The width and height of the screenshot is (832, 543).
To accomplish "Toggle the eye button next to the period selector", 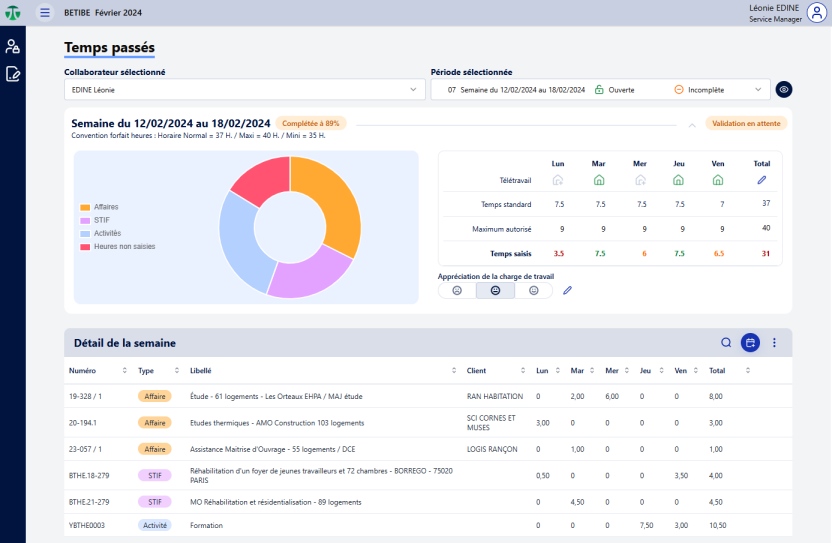I will pos(784,89).
